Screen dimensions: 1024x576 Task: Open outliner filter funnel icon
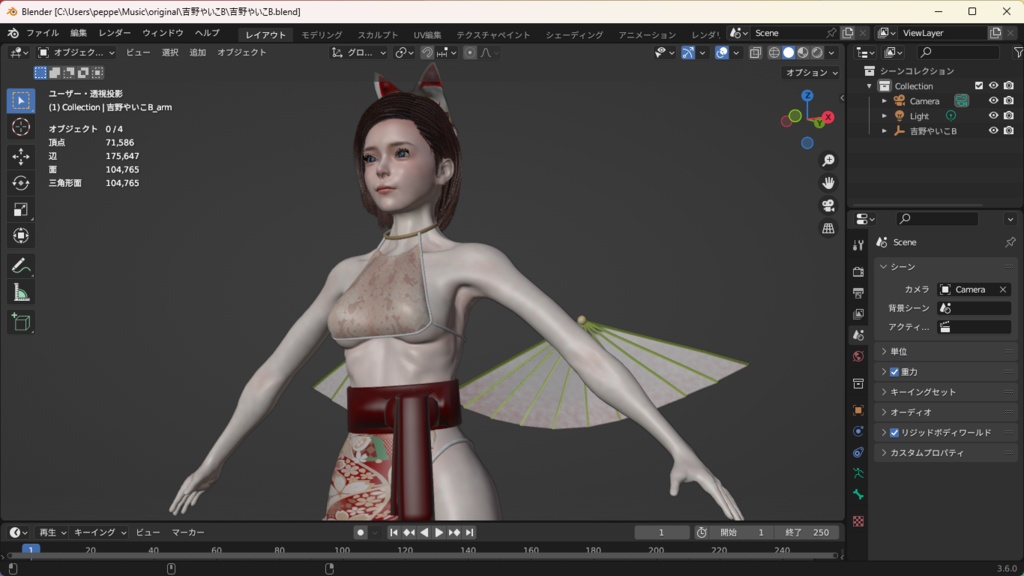[x=1017, y=52]
